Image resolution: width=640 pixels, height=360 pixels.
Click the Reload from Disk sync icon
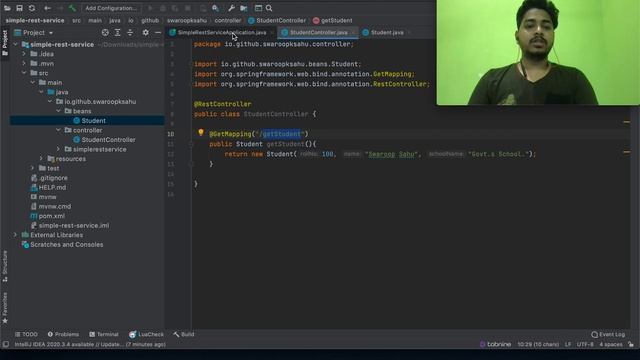coord(32,8)
